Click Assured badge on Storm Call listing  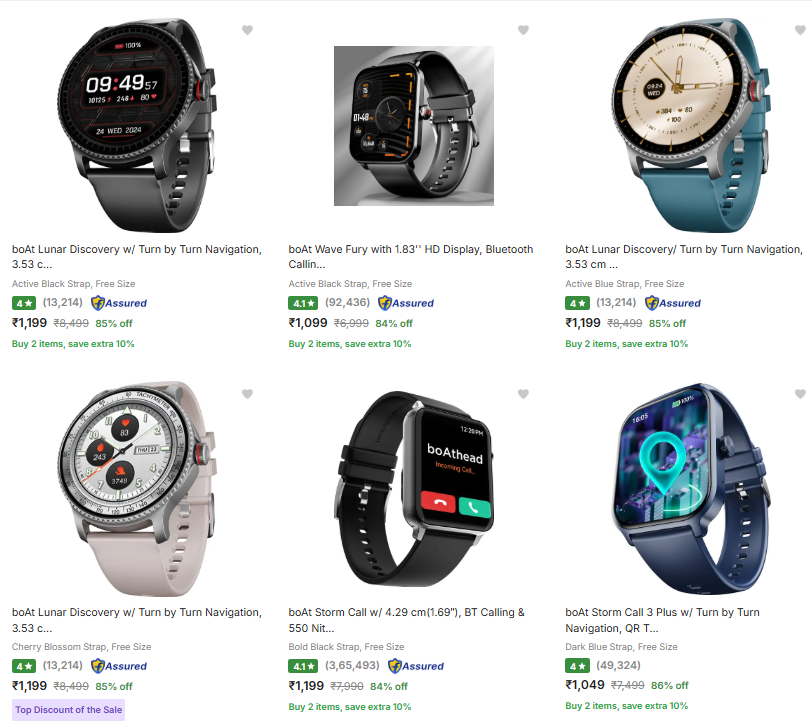pos(416,666)
